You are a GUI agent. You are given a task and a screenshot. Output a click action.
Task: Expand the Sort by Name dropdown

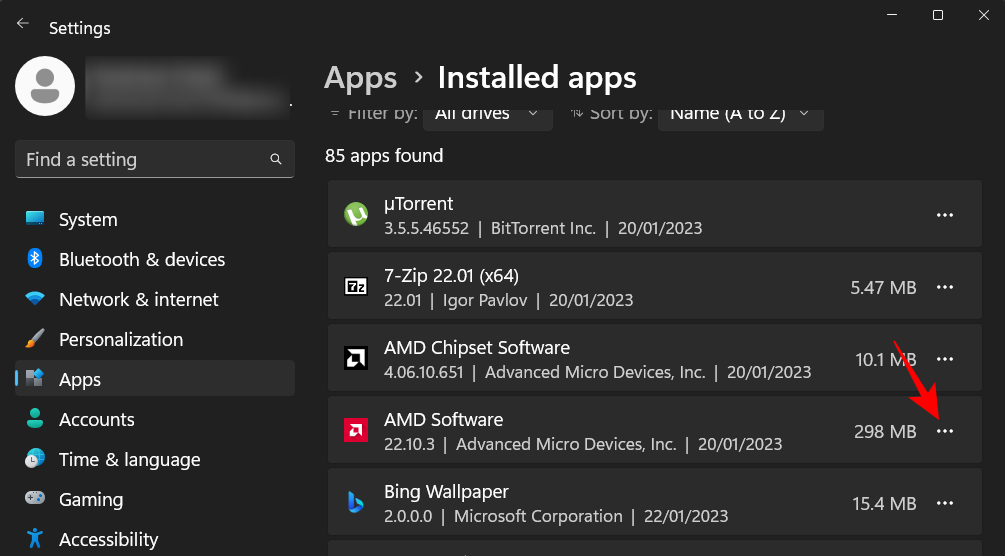[x=740, y=115]
